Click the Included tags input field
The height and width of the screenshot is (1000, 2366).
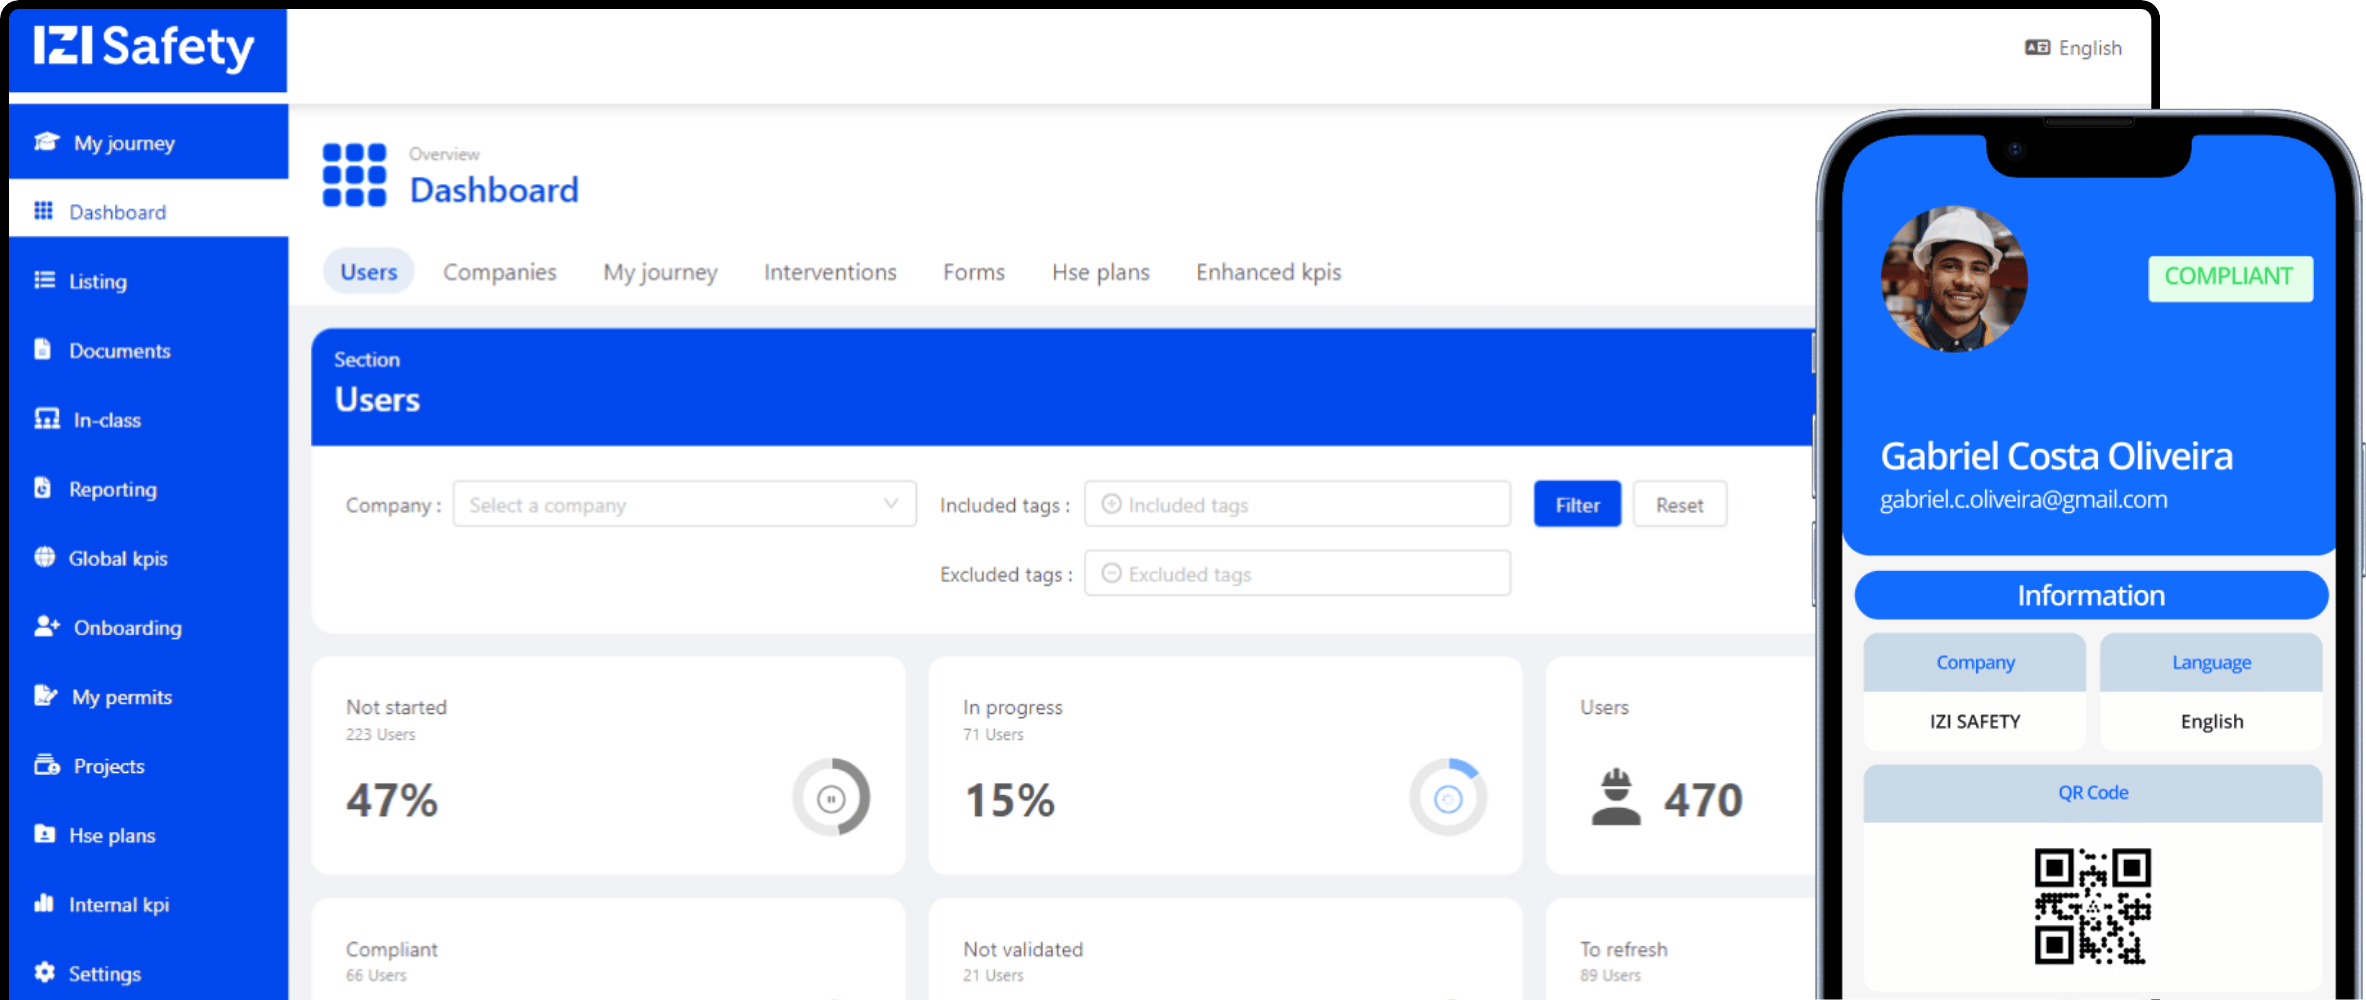(x=1297, y=505)
